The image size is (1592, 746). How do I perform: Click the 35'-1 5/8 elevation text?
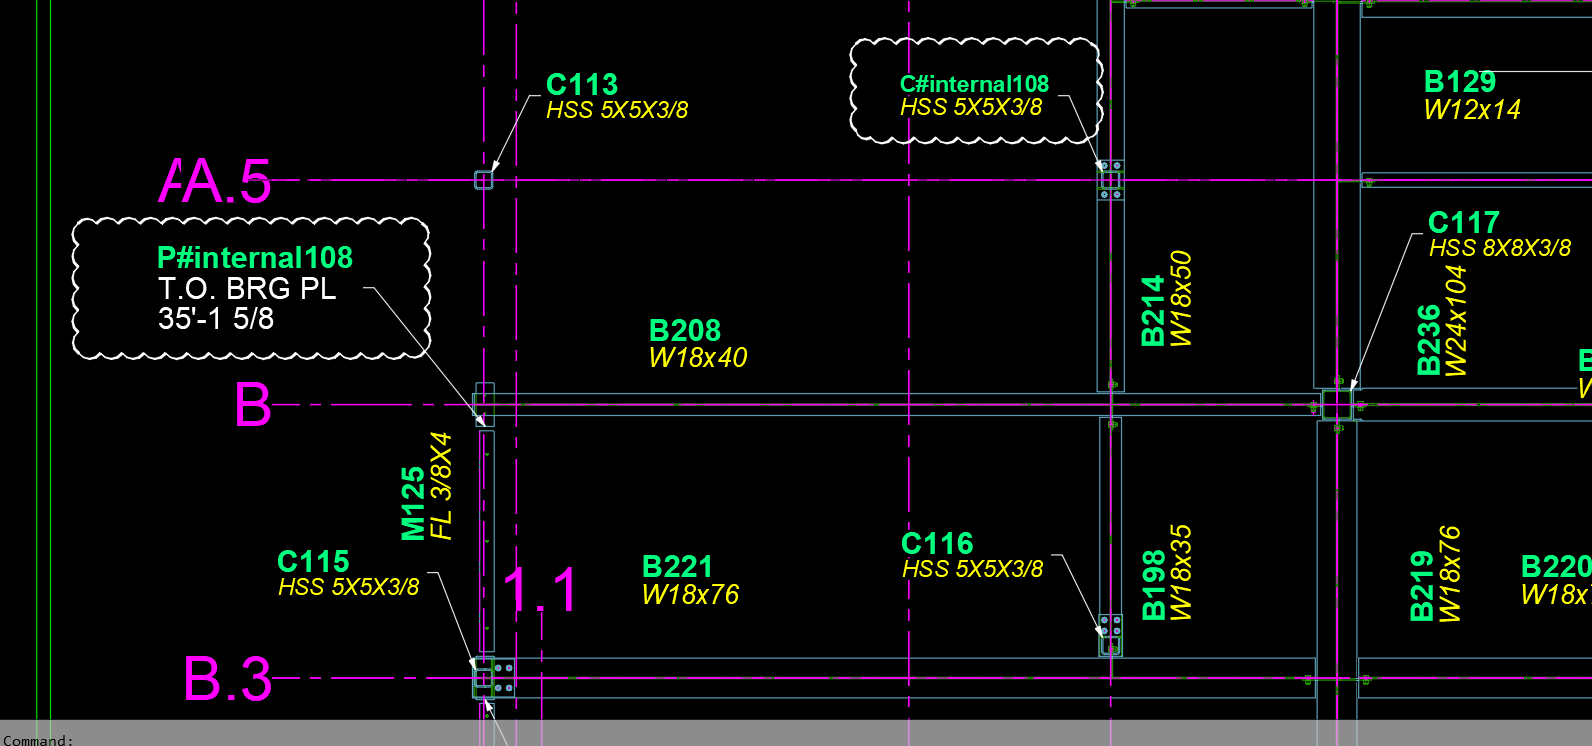click(x=216, y=319)
